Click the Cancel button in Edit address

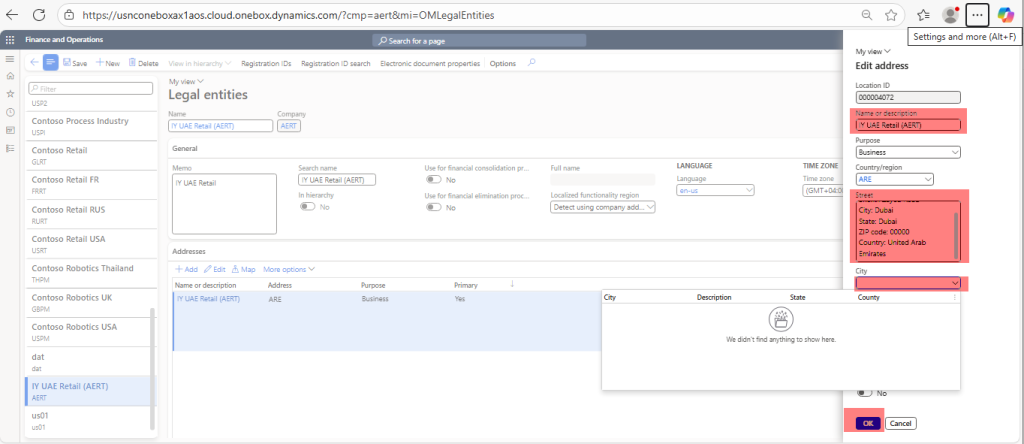(x=900, y=423)
